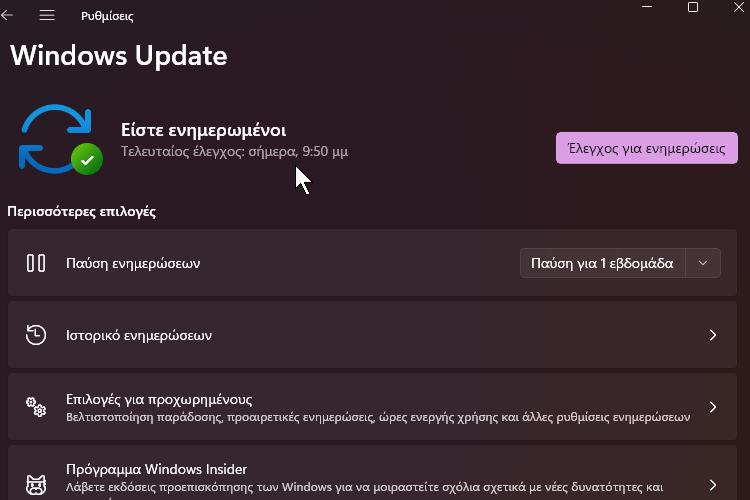The width and height of the screenshot is (750, 500).
Task: Go back with the arrow icon
Action: (x=7, y=15)
